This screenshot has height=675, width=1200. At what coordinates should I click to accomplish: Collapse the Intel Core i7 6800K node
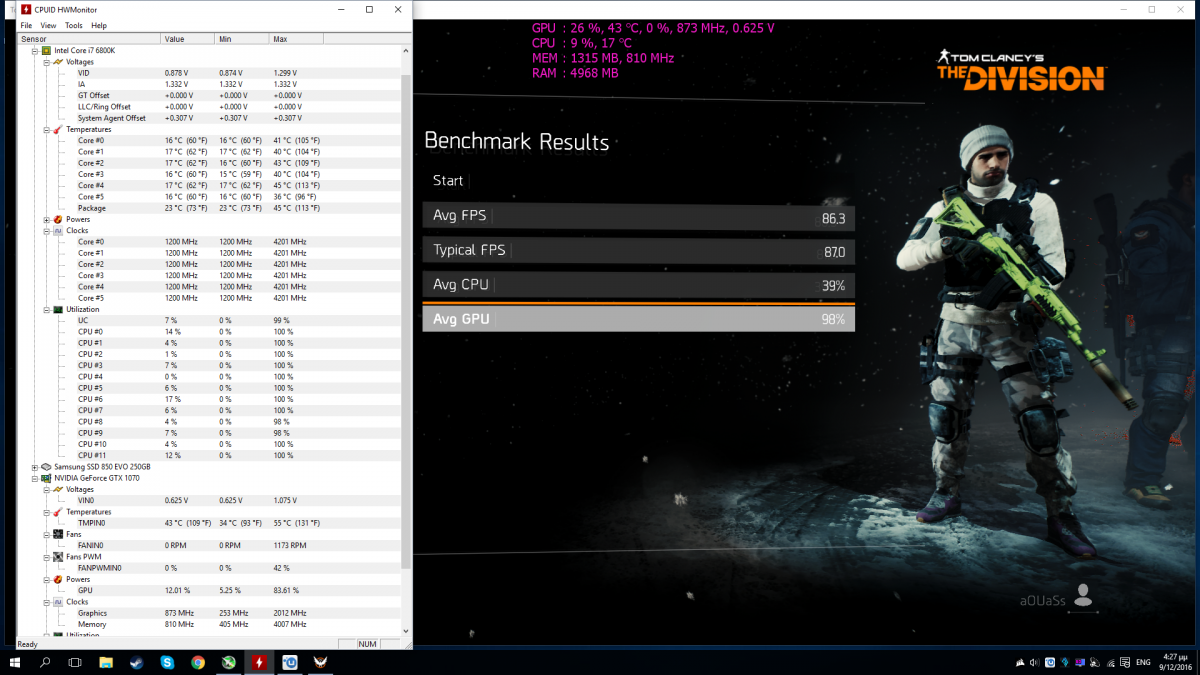35,50
